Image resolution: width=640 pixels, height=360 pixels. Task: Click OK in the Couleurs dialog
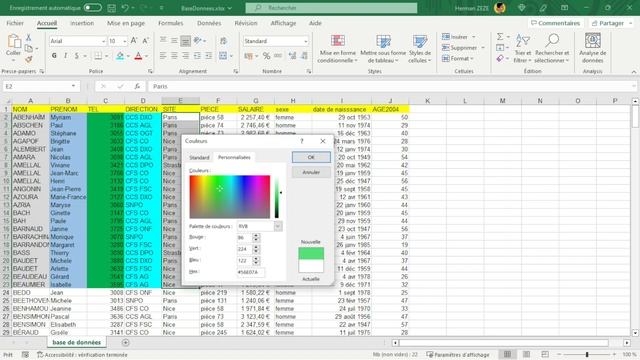pyautogui.click(x=311, y=157)
